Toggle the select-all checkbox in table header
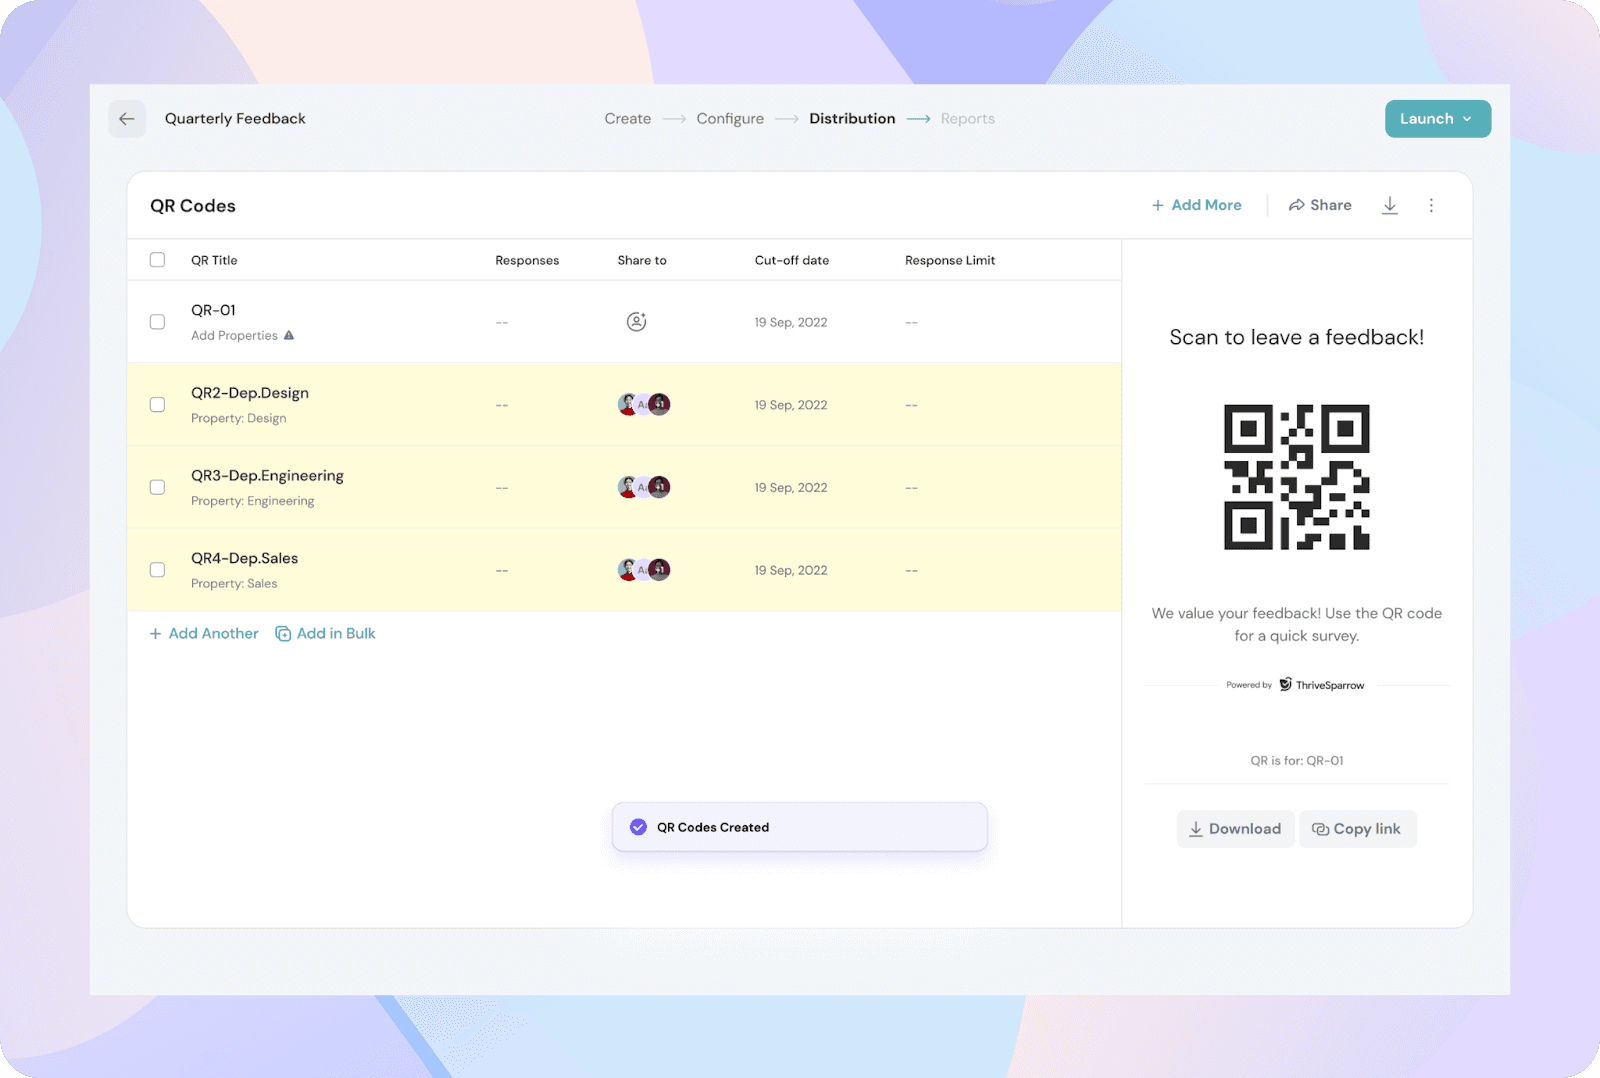The width and height of the screenshot is (1600, 1078). click(x=157, y=260)
